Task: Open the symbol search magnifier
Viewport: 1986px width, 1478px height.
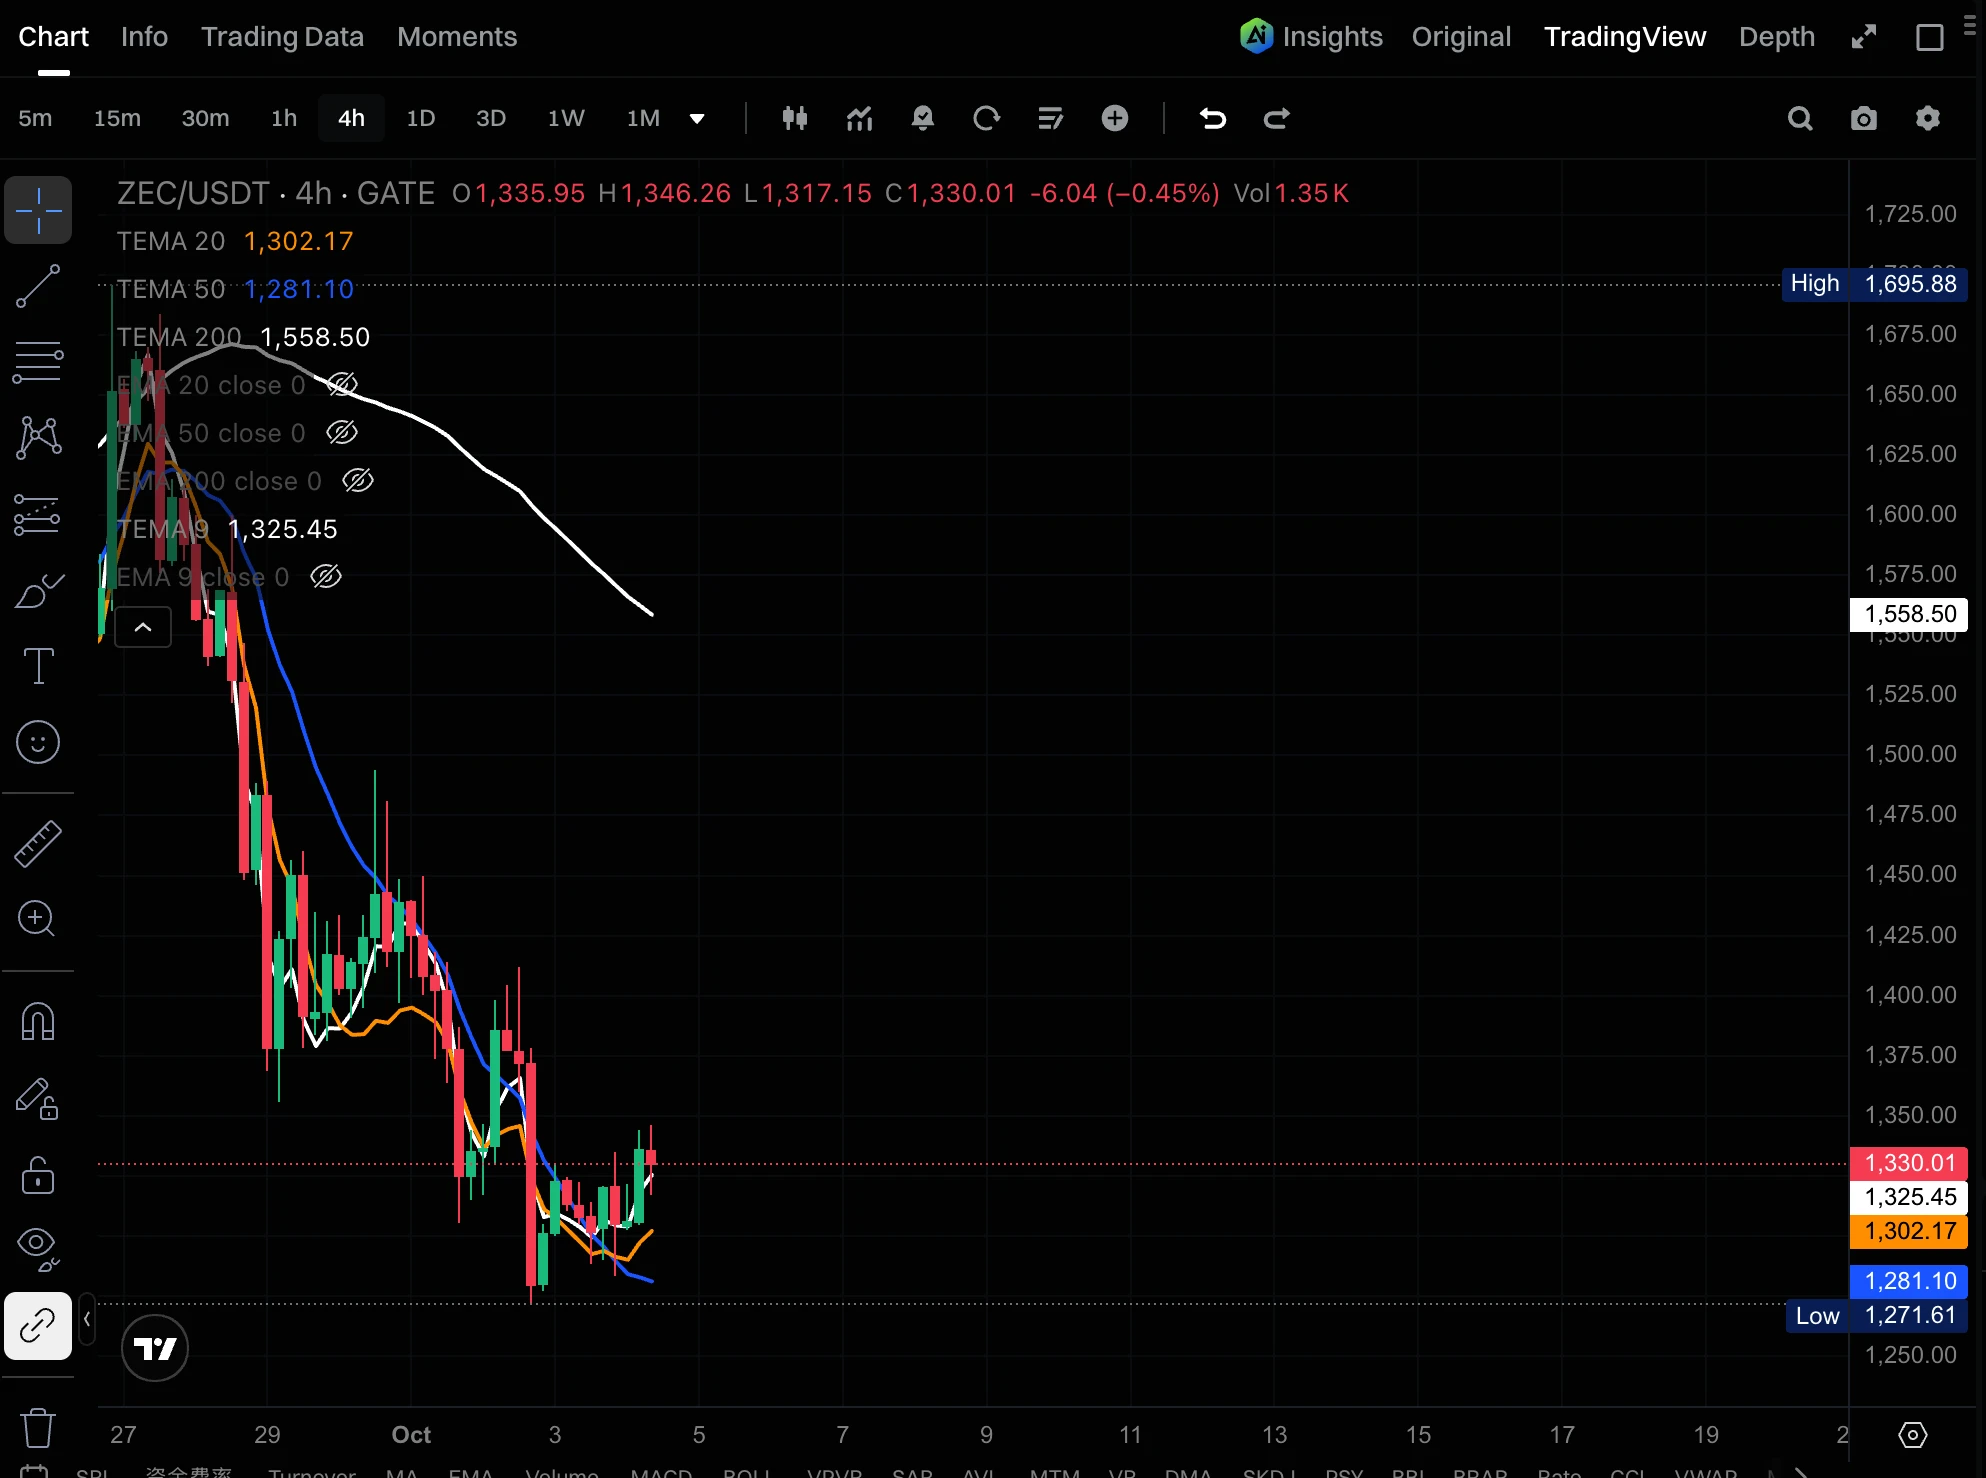Action: pyautogui.click(x=1800, y=119)
